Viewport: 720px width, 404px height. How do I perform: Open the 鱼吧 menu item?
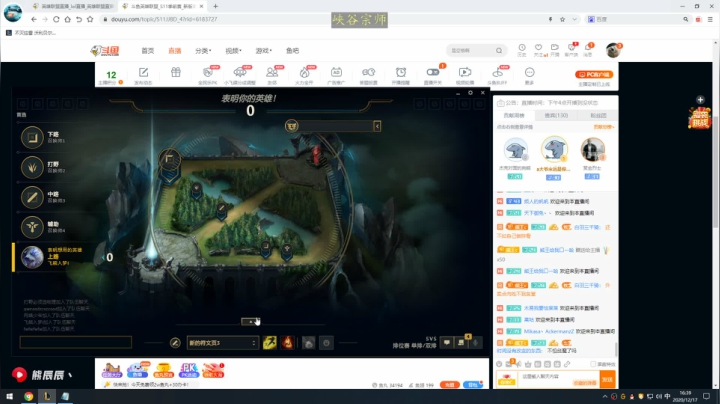pos(292,50)
